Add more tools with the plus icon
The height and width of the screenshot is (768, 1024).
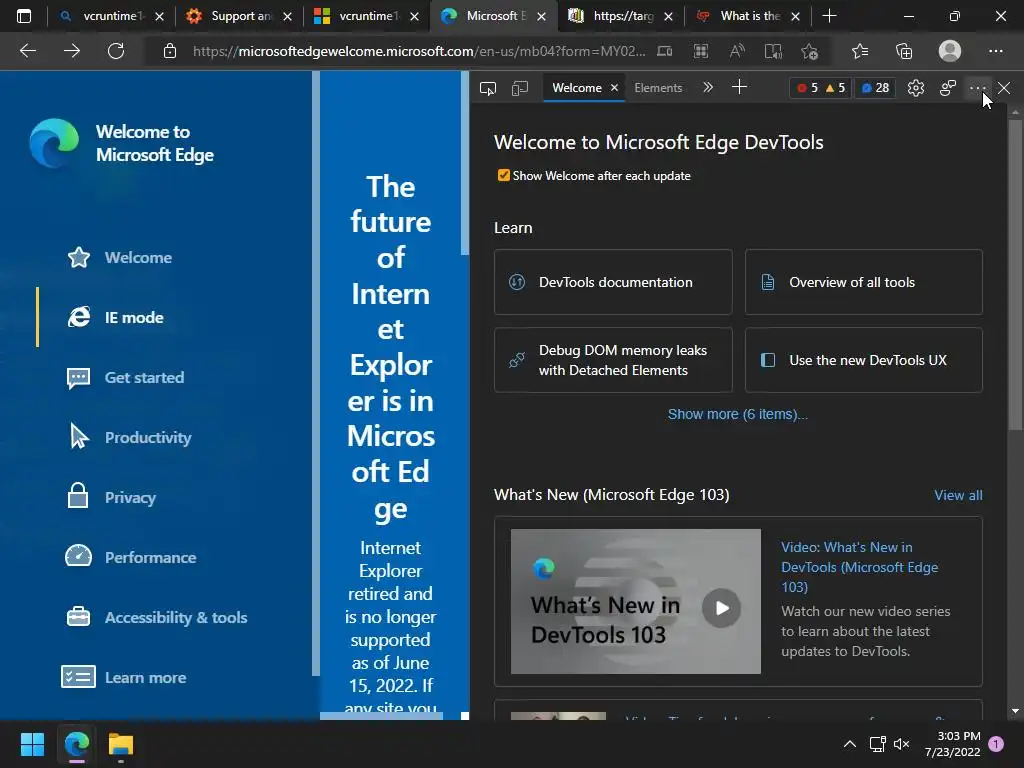[x=739, y=88]
